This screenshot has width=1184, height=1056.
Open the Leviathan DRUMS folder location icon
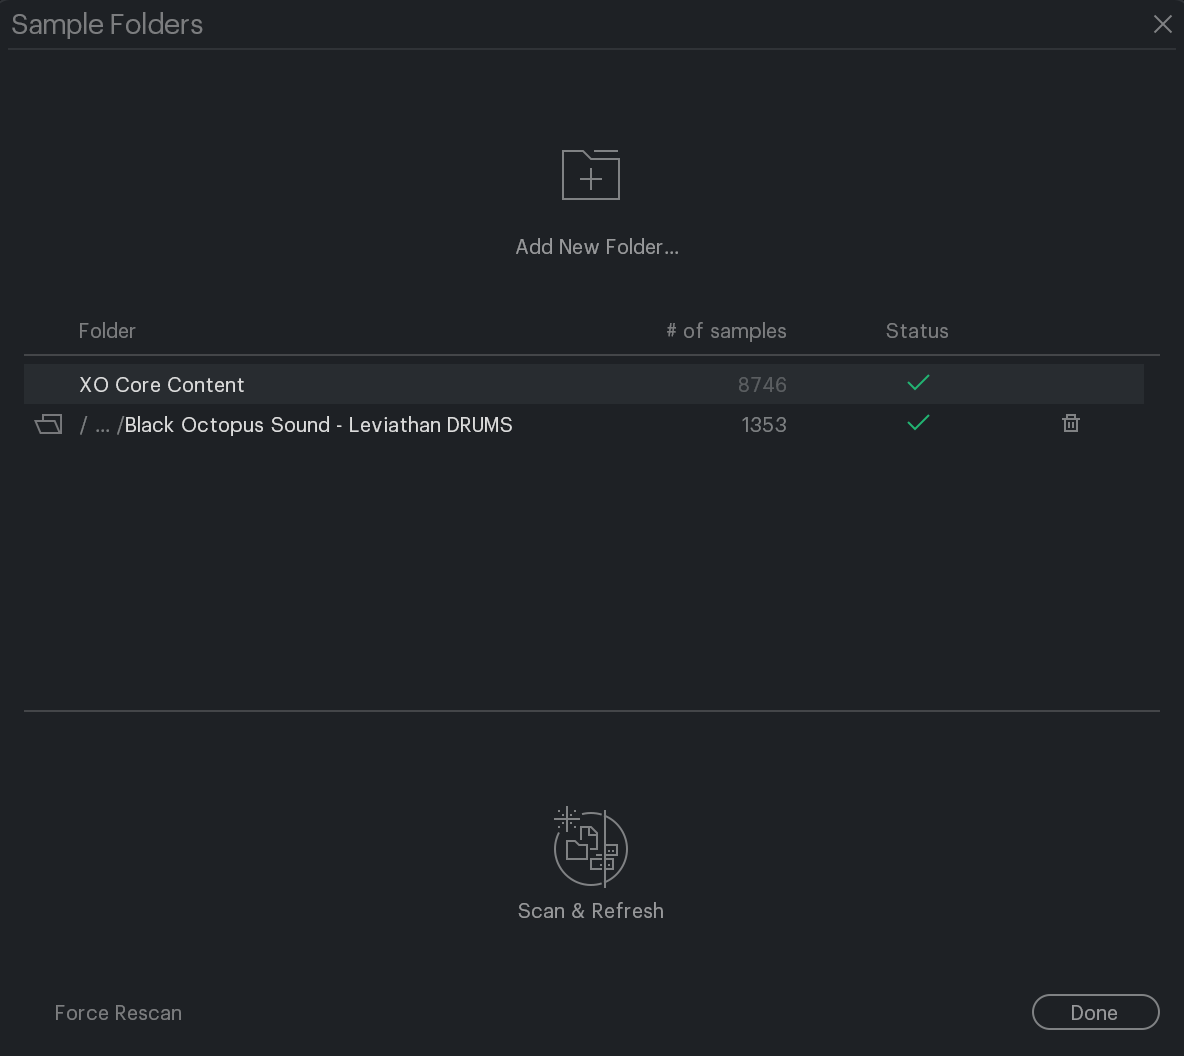pos(48,424)
